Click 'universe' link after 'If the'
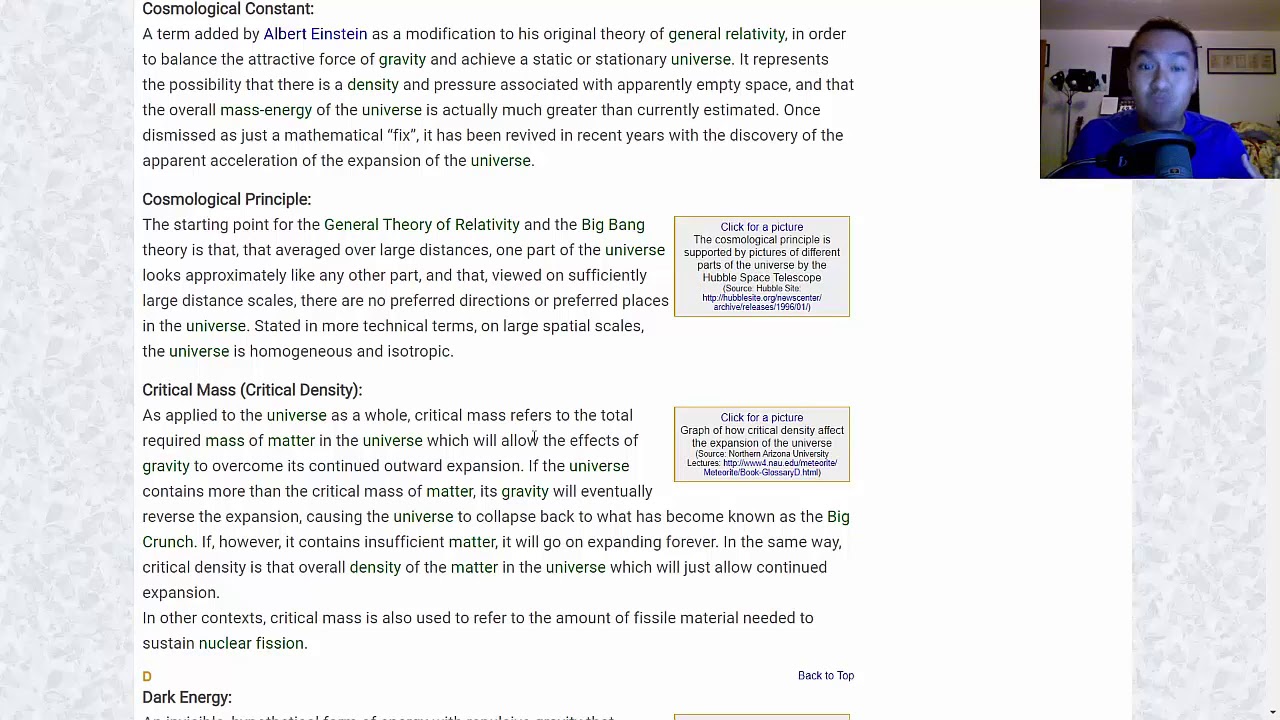 point(599,466)
